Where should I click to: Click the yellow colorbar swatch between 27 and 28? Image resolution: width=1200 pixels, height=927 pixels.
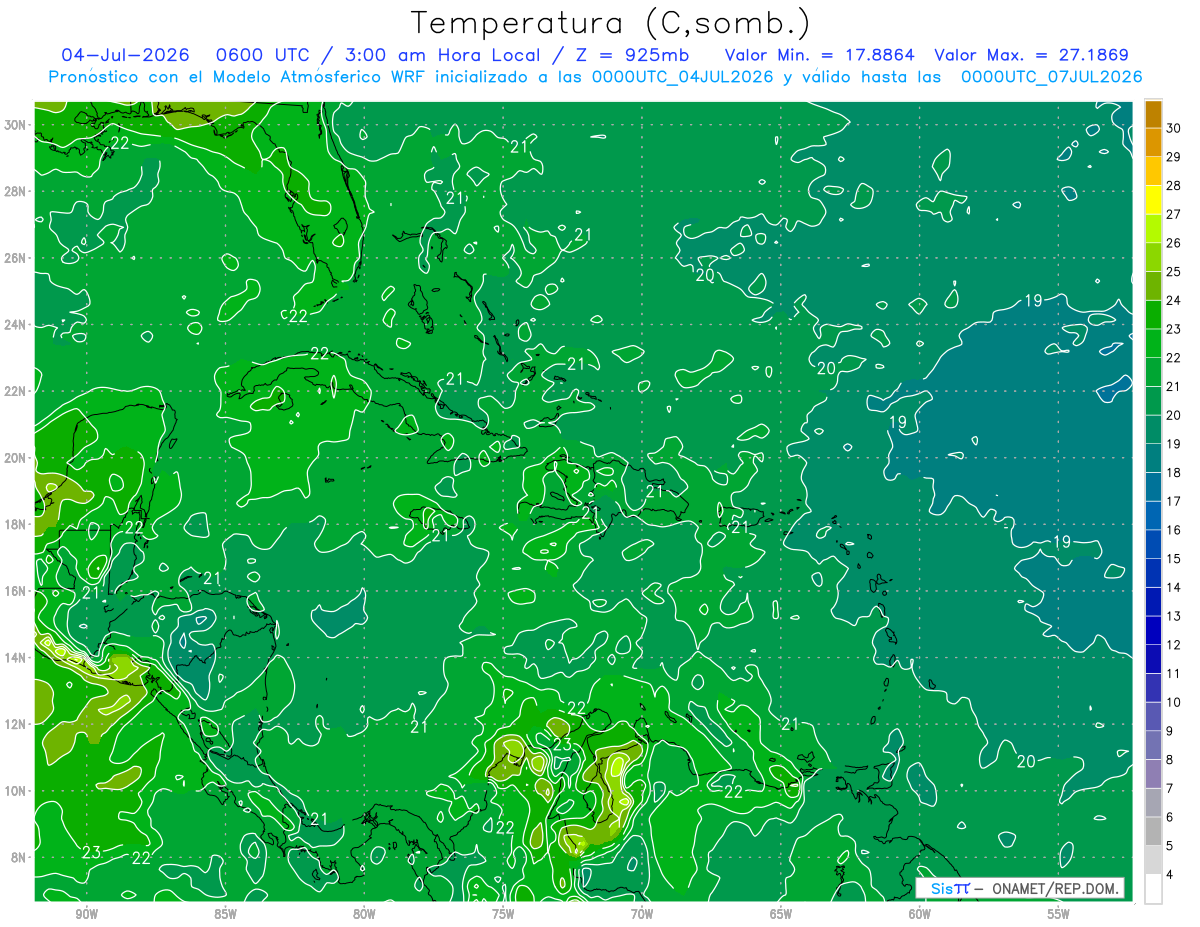pyautogui.click(x=1153, y=200)
